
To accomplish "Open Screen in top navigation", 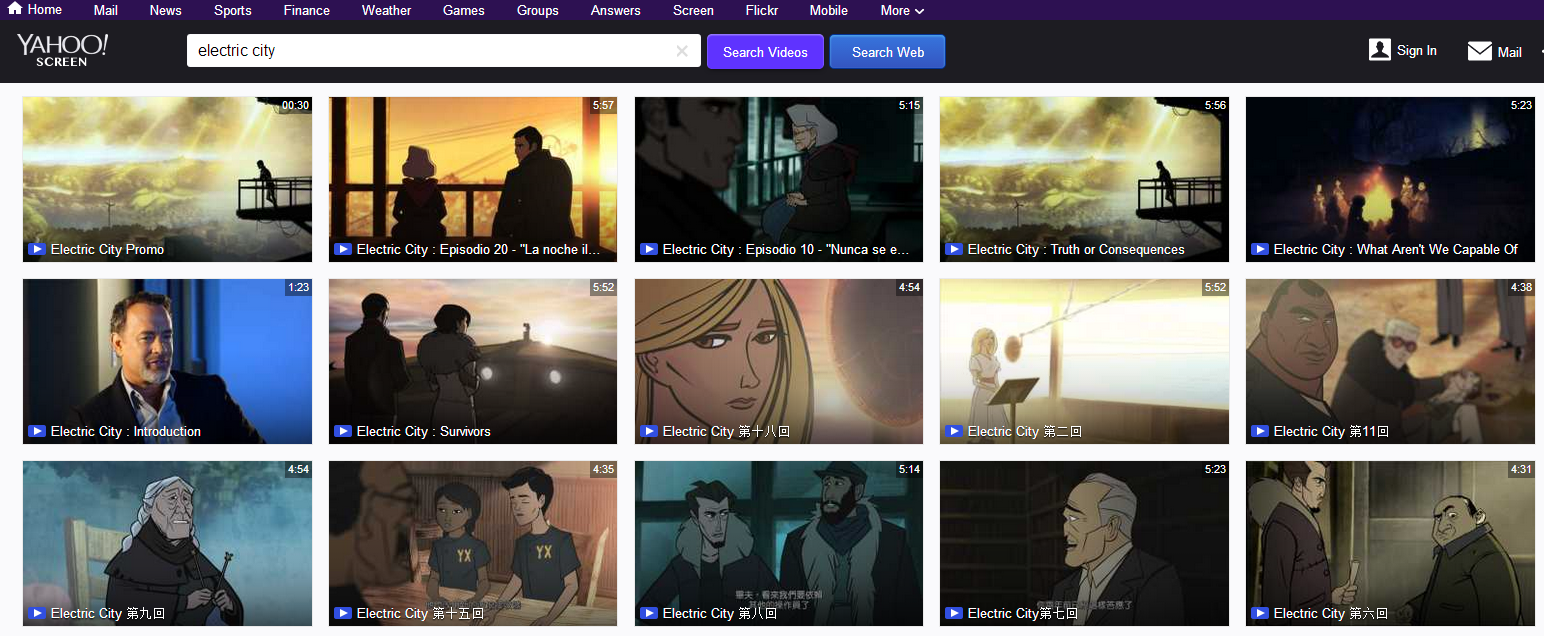I will pyautogui.click(x=693, y=10).
